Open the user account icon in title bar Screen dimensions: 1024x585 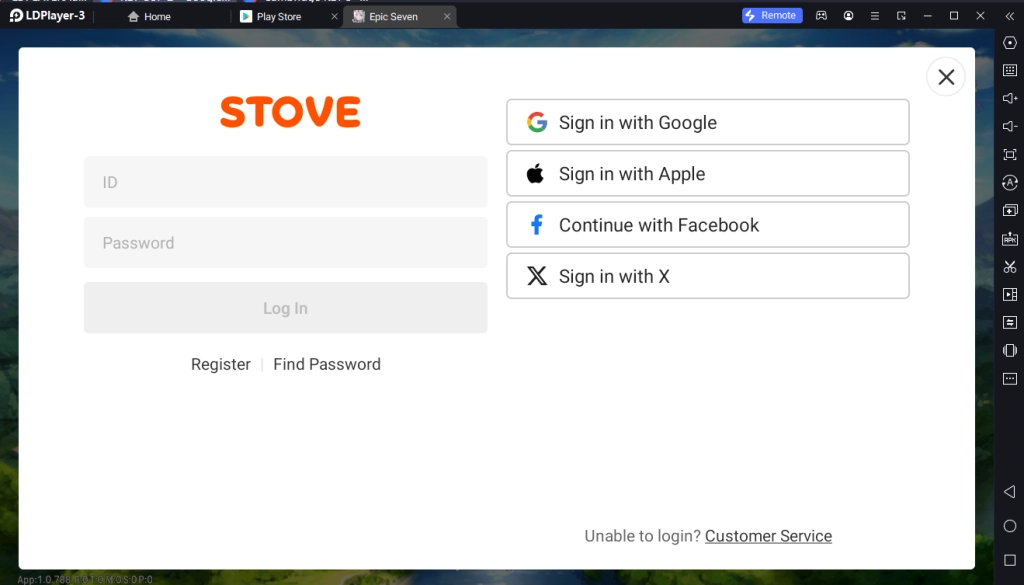tap(848, 16)
